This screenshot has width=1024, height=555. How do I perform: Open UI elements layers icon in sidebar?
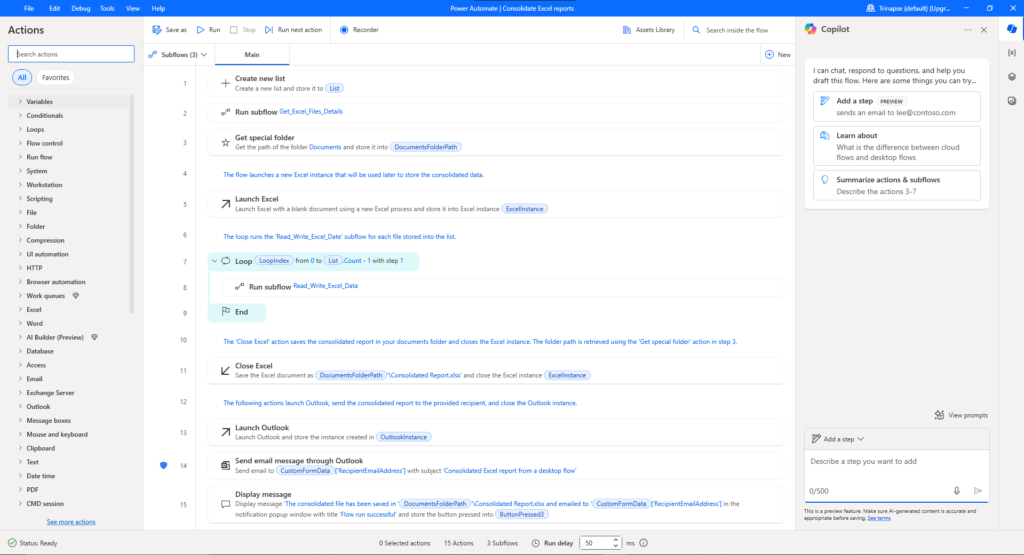(1012, 77)
